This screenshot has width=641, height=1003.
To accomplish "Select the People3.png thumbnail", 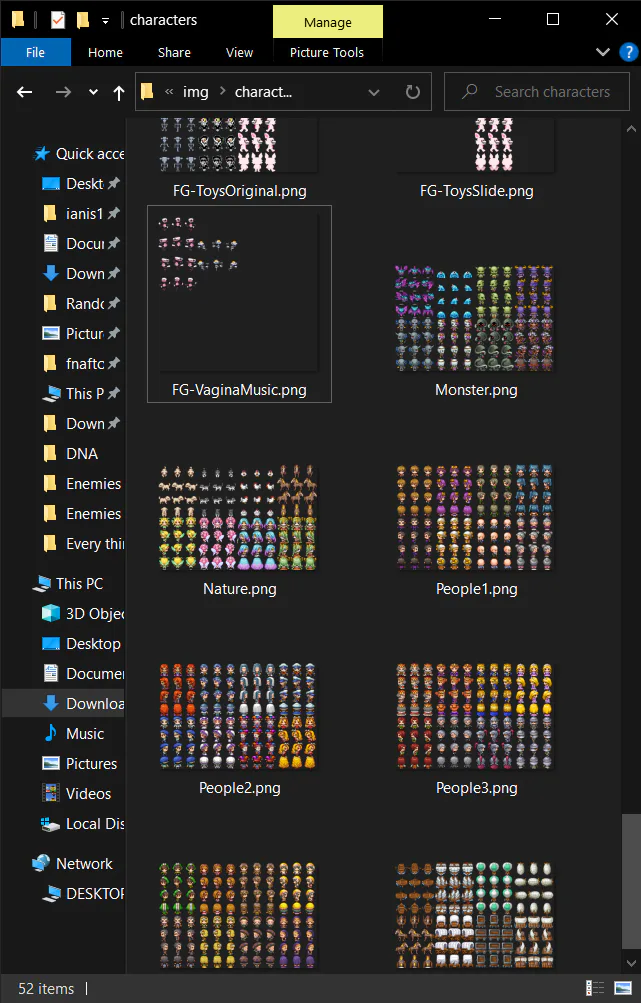I will (x=475, y=716).
